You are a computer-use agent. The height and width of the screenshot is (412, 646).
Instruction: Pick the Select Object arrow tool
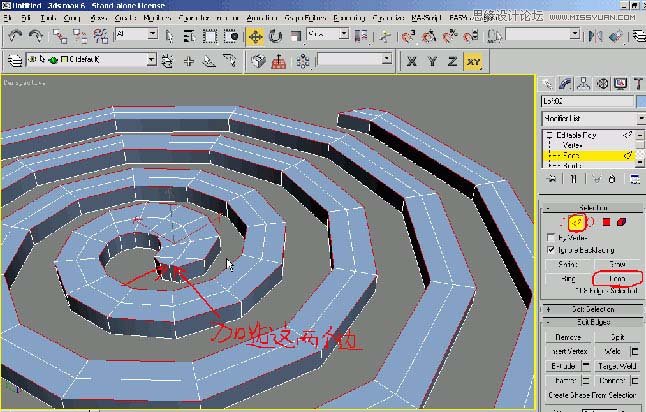[x=169, y=37]
